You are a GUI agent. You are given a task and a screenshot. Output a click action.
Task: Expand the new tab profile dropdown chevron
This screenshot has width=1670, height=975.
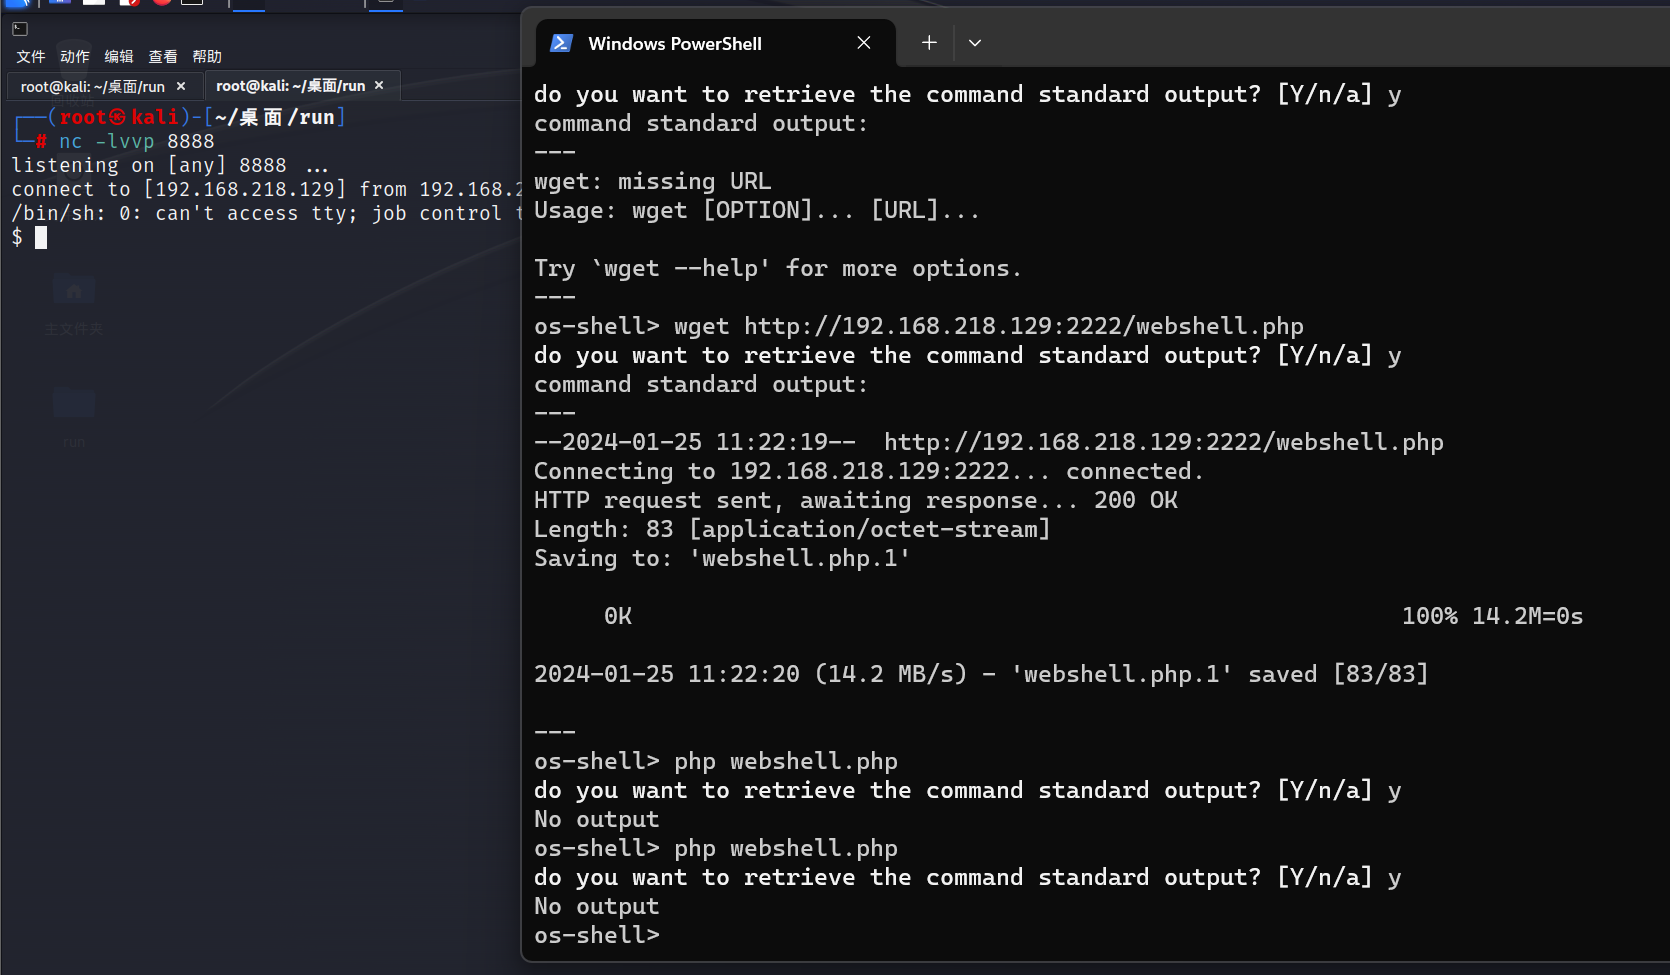(x=975, y=43)
